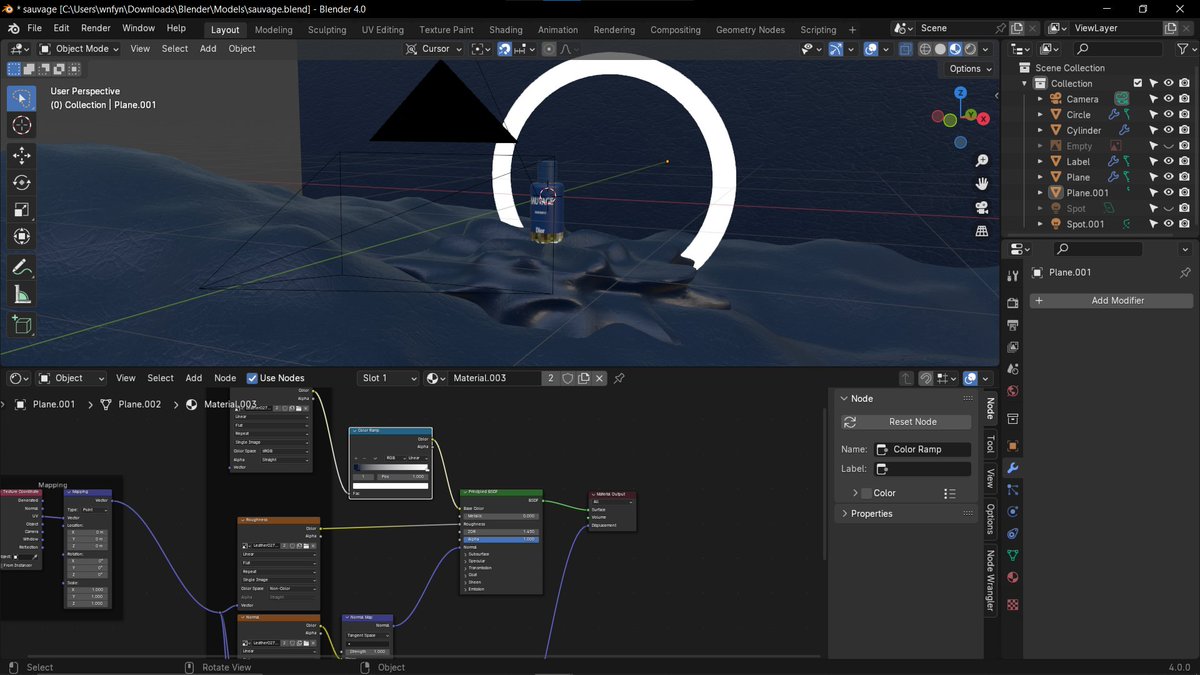Toggle camera view gizmo icon
The width and height of the screenshot is (1200, 675).
click(x=982, y=208)
